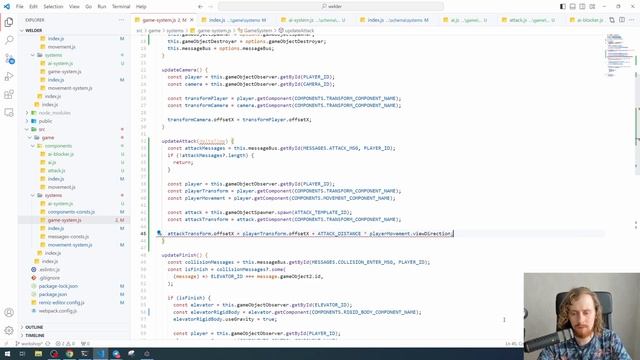Go back with the navigation arrow
The width and height of the screenshot is (640, 360).
200,7
